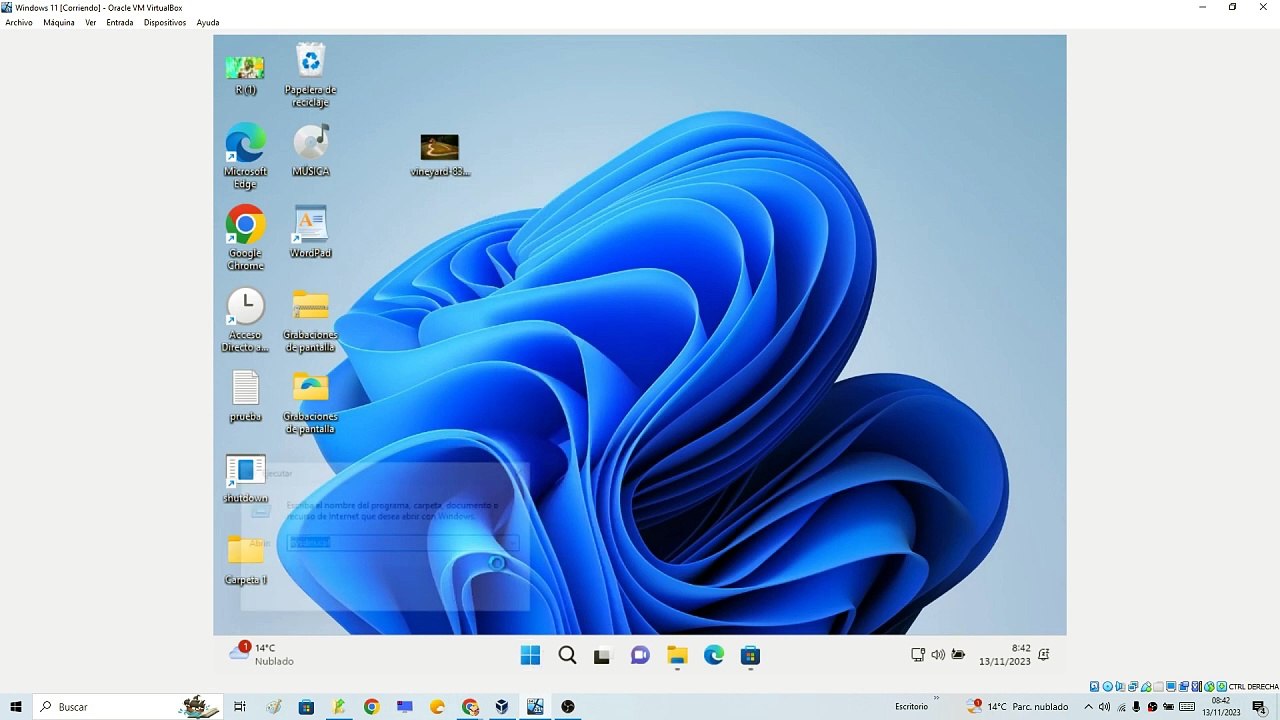Click VirtualBox optical disk status icon
The height and width of the screenshot is (720, 1280).
(x=1108, y=687)
